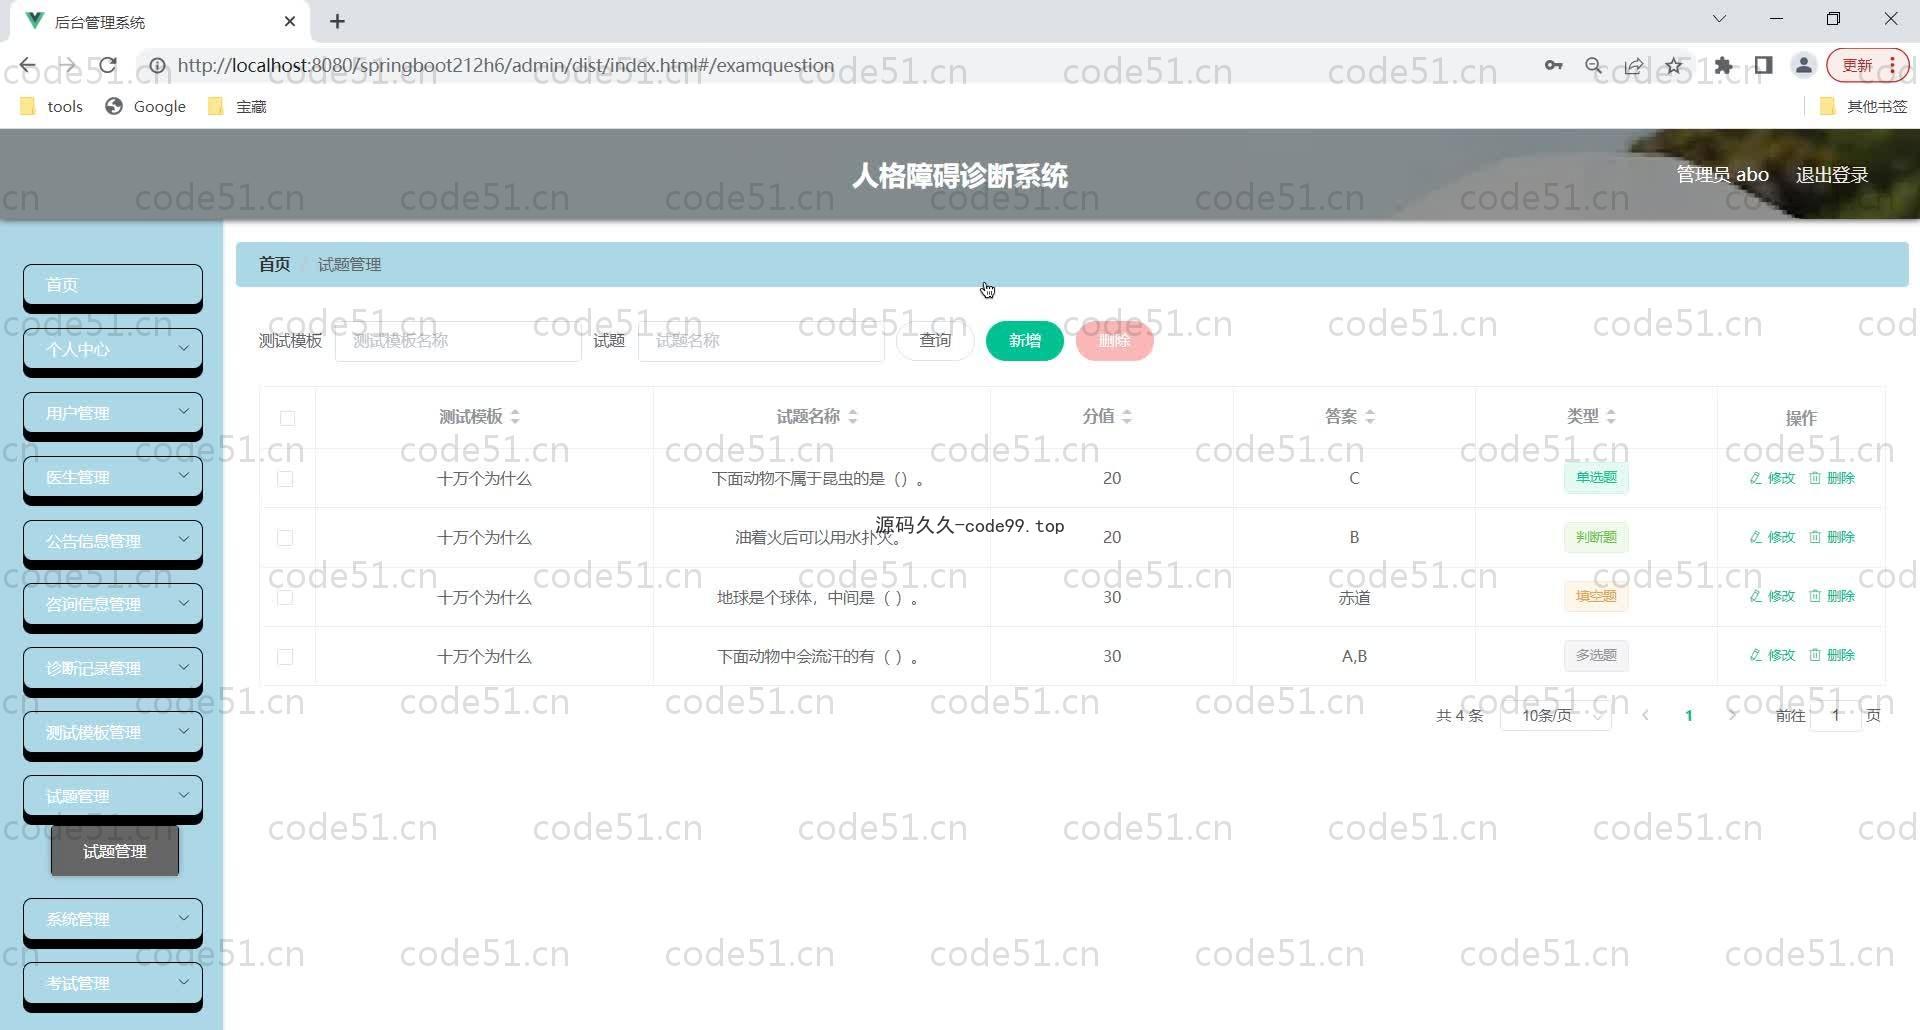This screenshot has height=1030, width=1920.
Task: Edit the 地球是个球体 question row
Action: pos(1772,596)
